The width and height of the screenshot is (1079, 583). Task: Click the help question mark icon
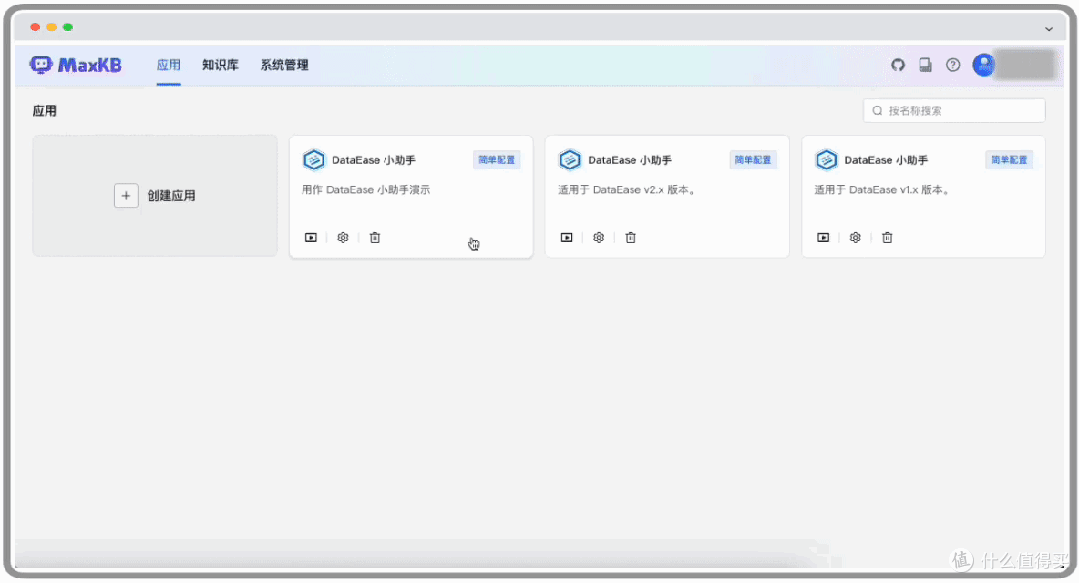coord(953,65)
